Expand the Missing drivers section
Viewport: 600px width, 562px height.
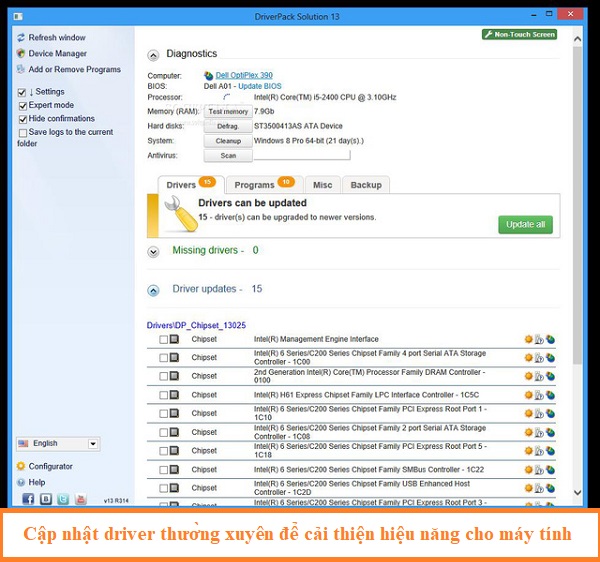153,251
